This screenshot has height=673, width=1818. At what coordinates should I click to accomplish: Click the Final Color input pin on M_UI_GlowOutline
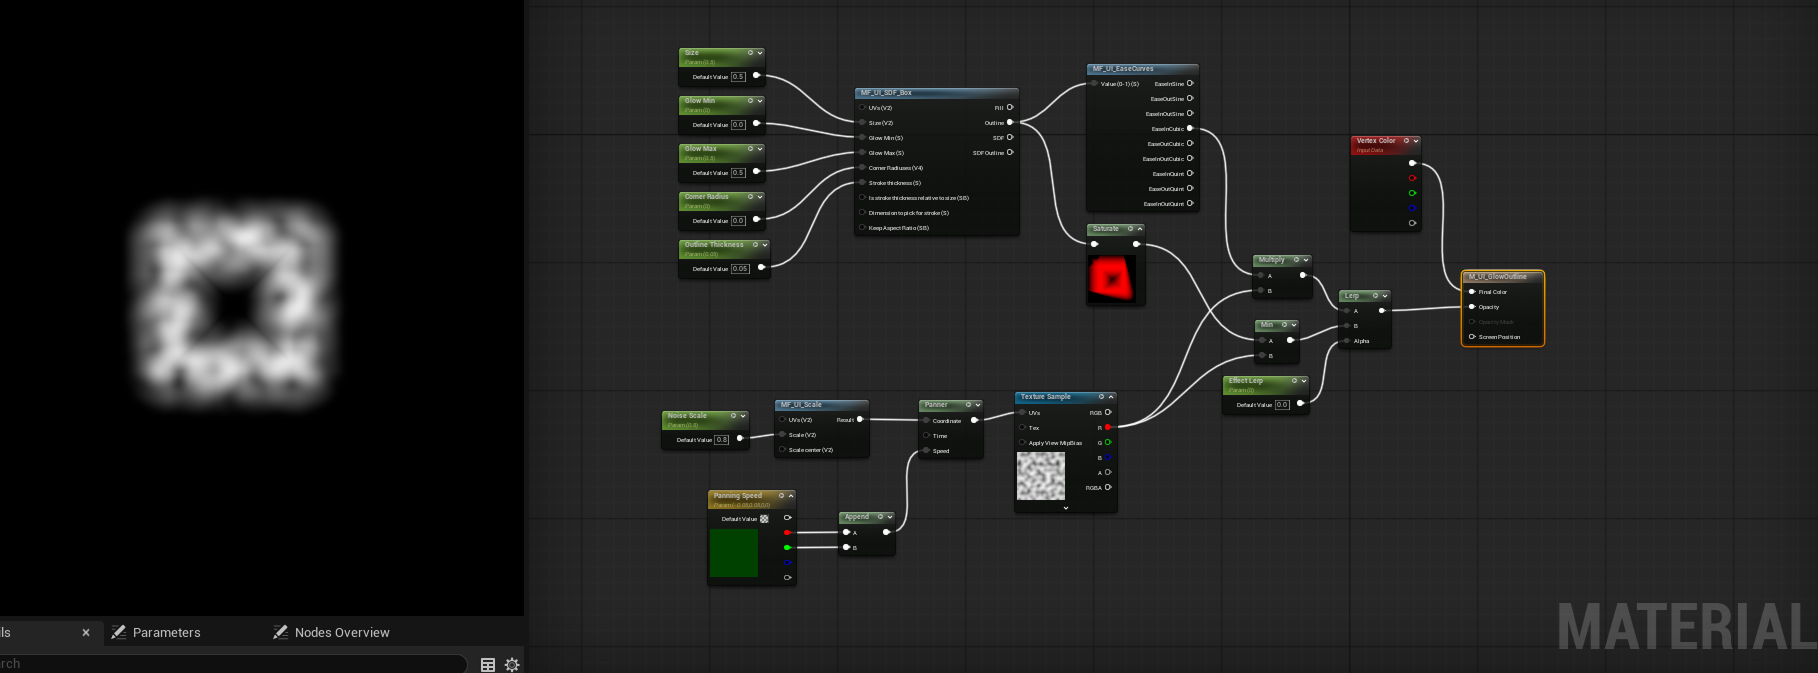pyautogui.click(x=1472, y=292)
